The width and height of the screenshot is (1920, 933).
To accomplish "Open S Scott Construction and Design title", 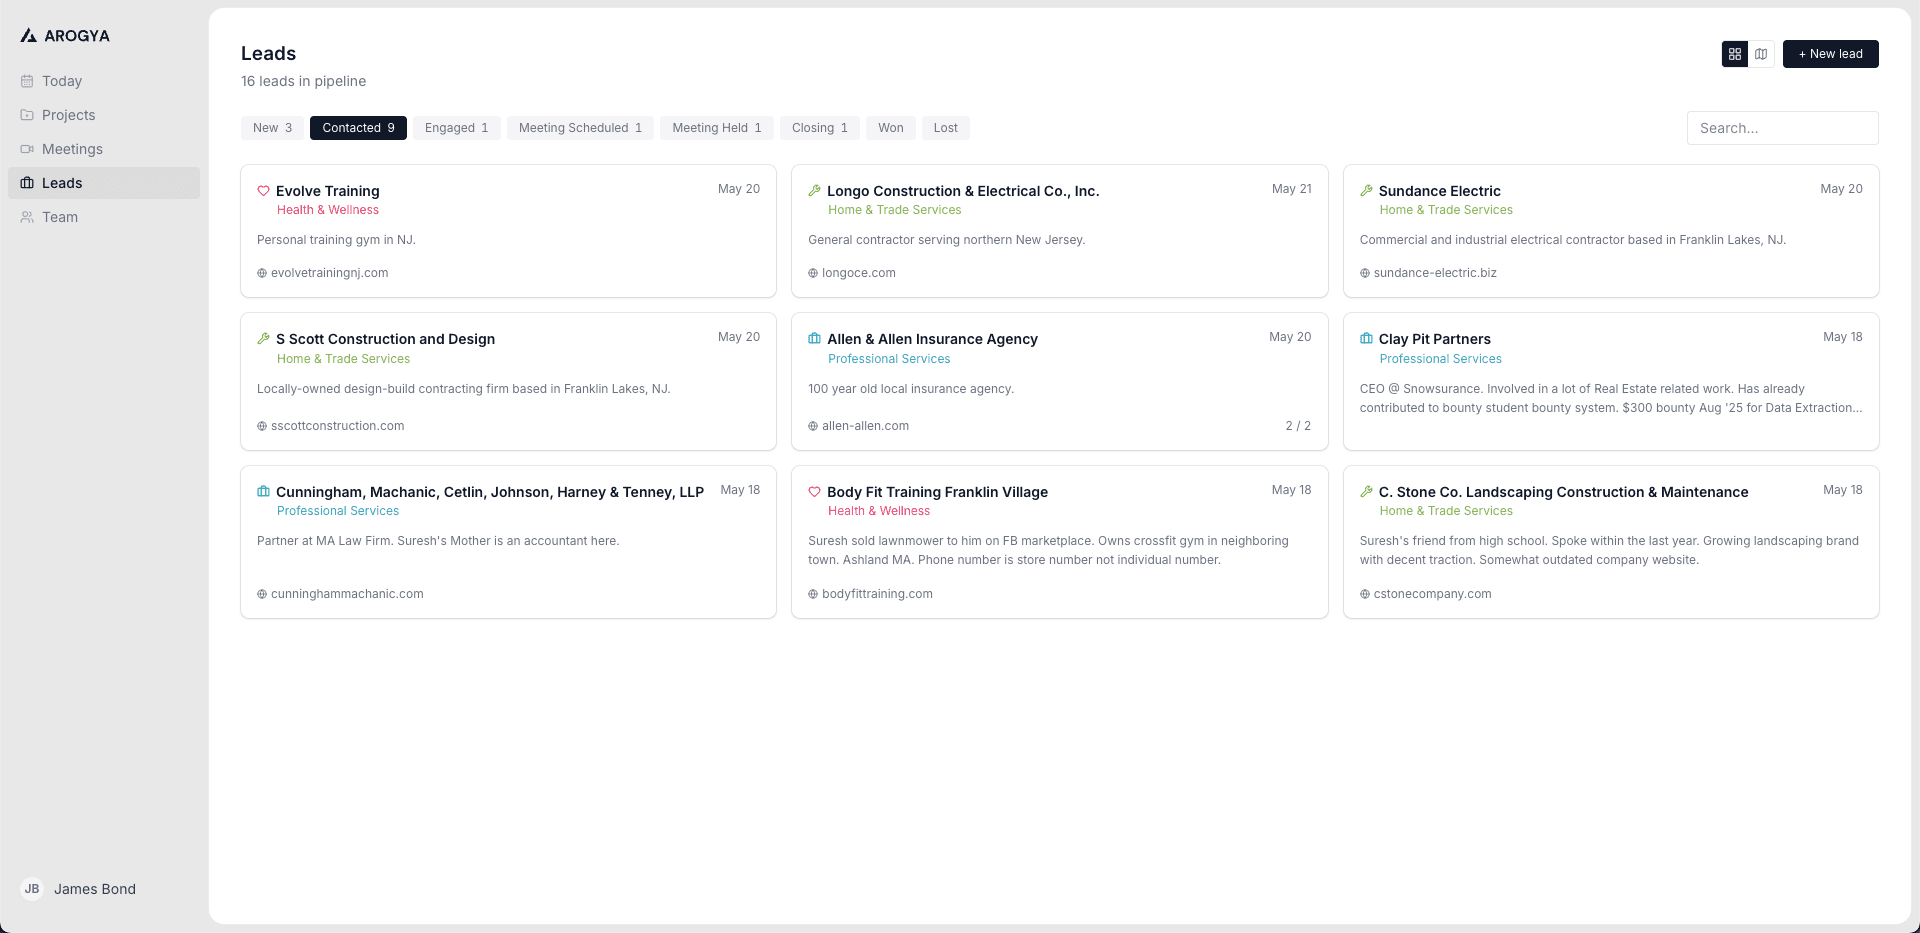I will point(385,339).
